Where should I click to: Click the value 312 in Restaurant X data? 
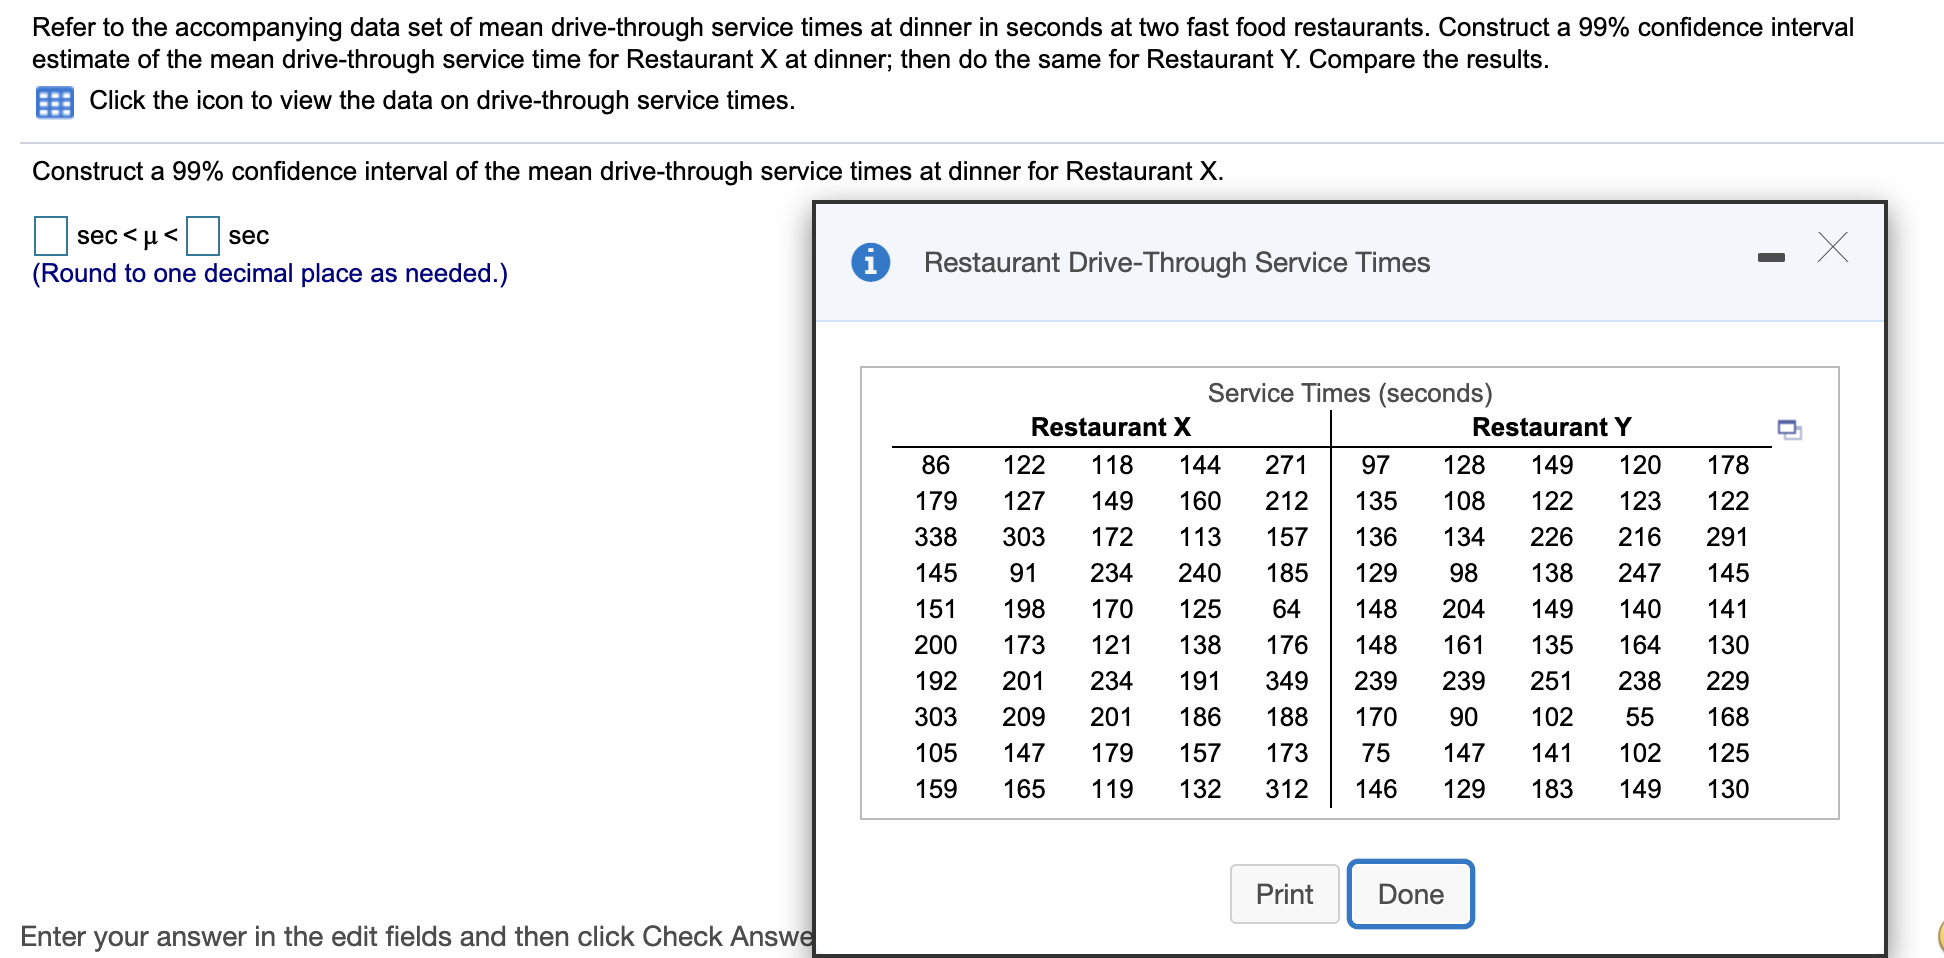(1288, 788)
